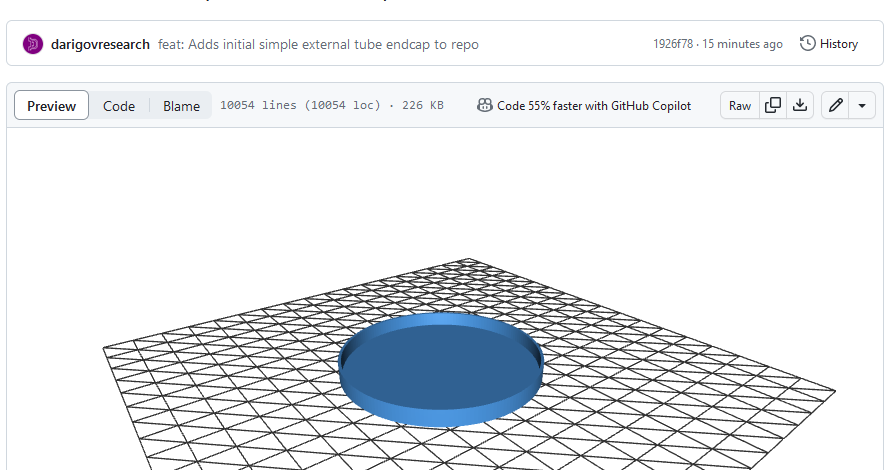This screenshot has height=470, width=895.
Task: Download the raw file
Action: tap(800, 106)
